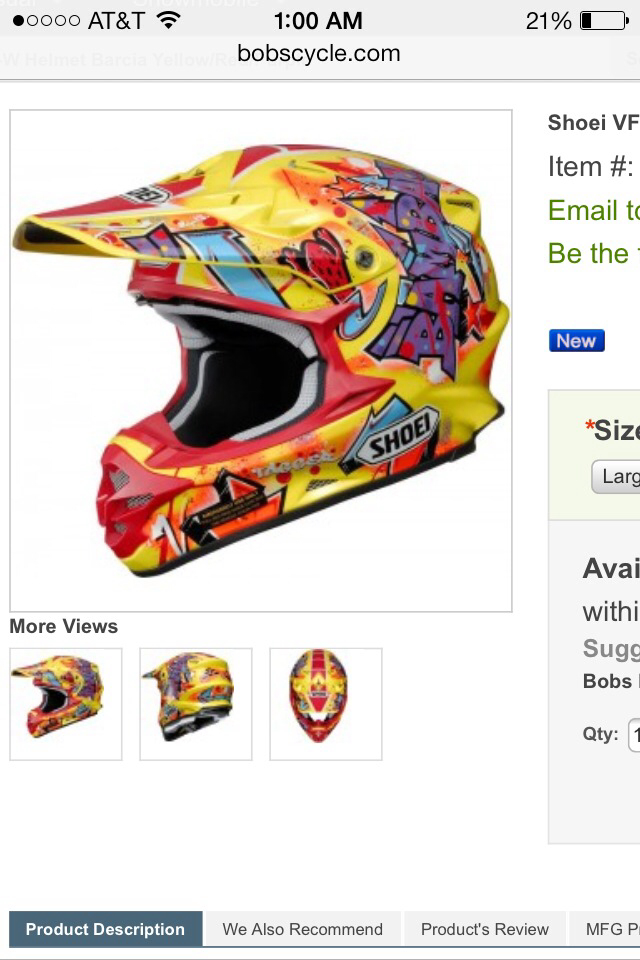This screenshot has height=960, width=640.
Task: Tap the Wi-Fi signal icon
Action: click(x=168, y=20)
